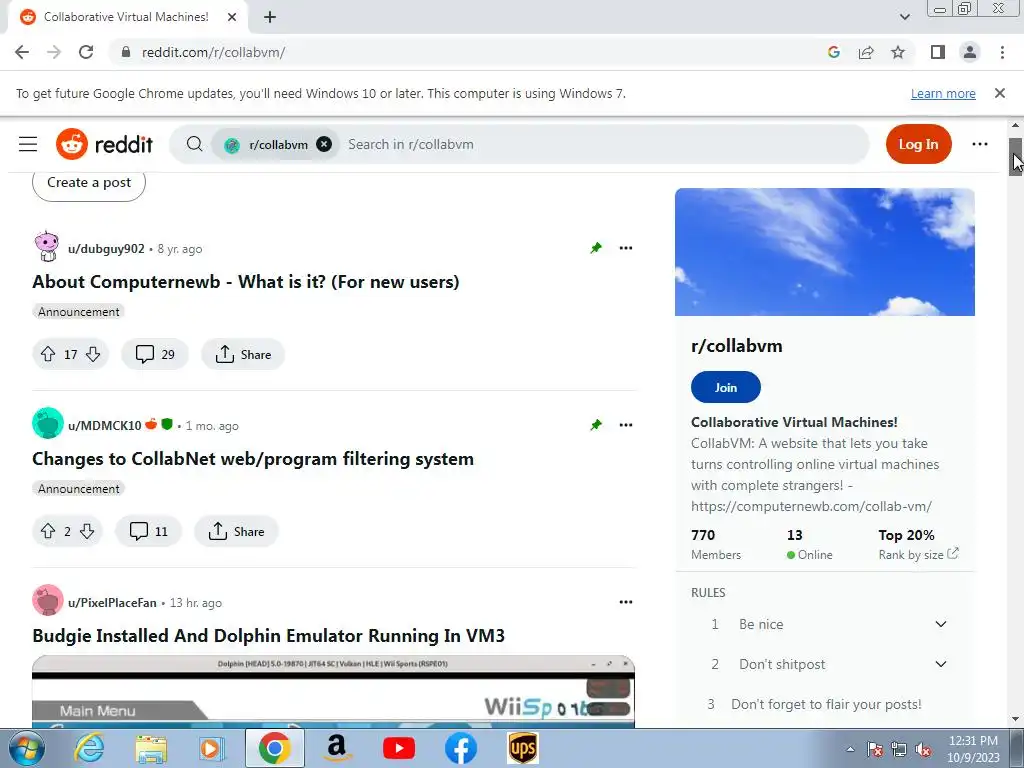This screenshot has height=768, width=1024.
Task: Open Reddit header three-dot menu
Action: click(x=980, y=144)
